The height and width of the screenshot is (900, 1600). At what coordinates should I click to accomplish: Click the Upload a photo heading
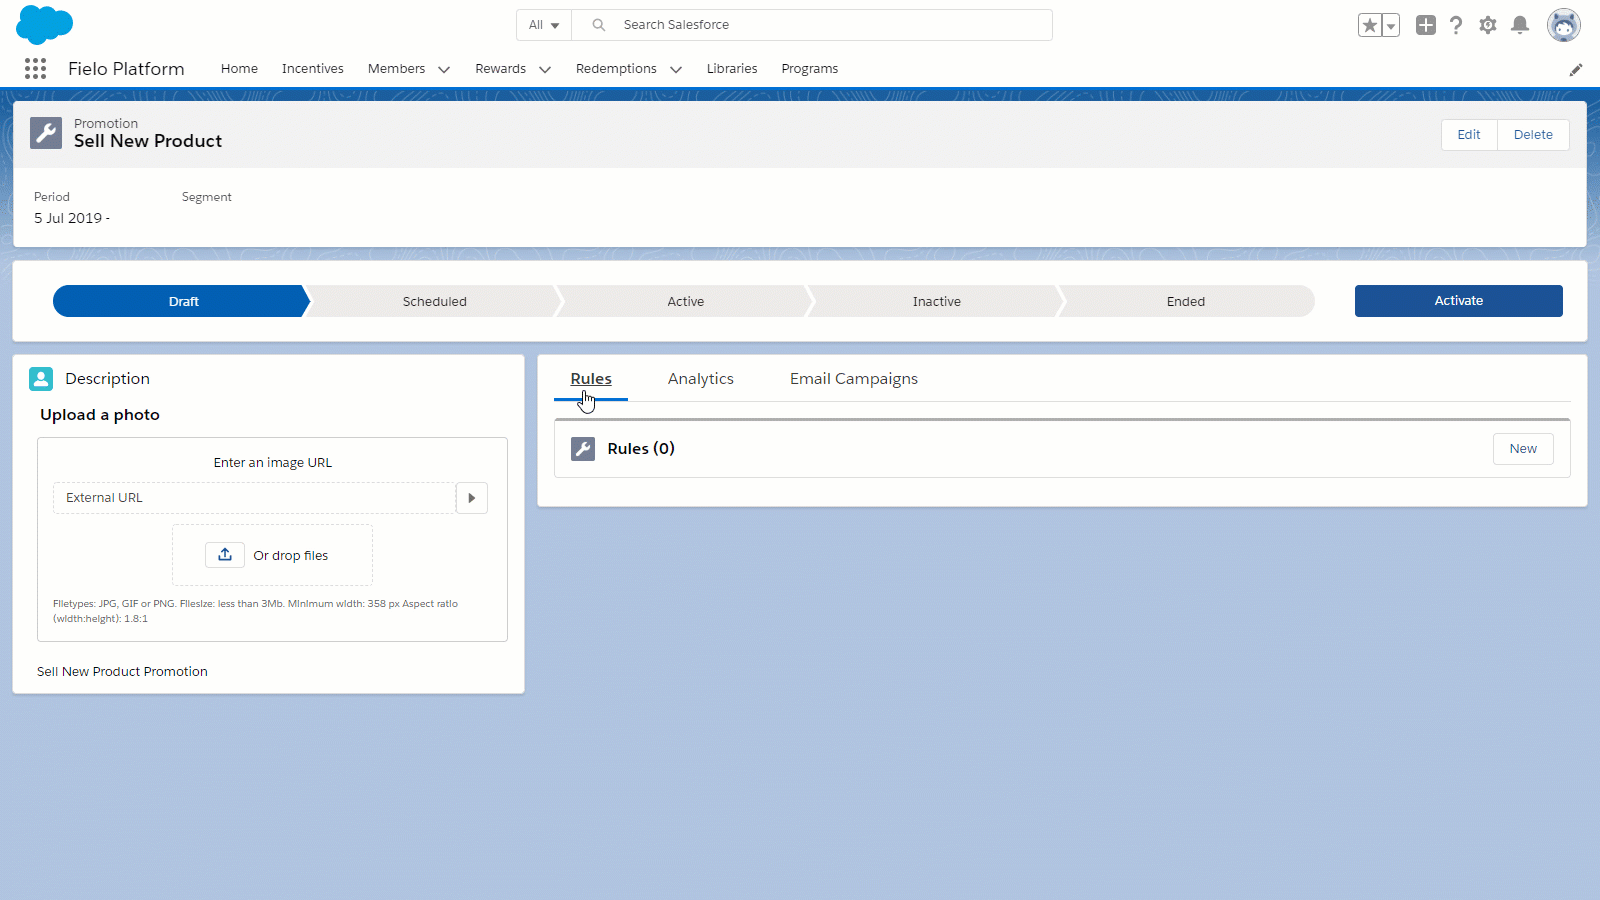pyautogui.click(x=100, y=415)
